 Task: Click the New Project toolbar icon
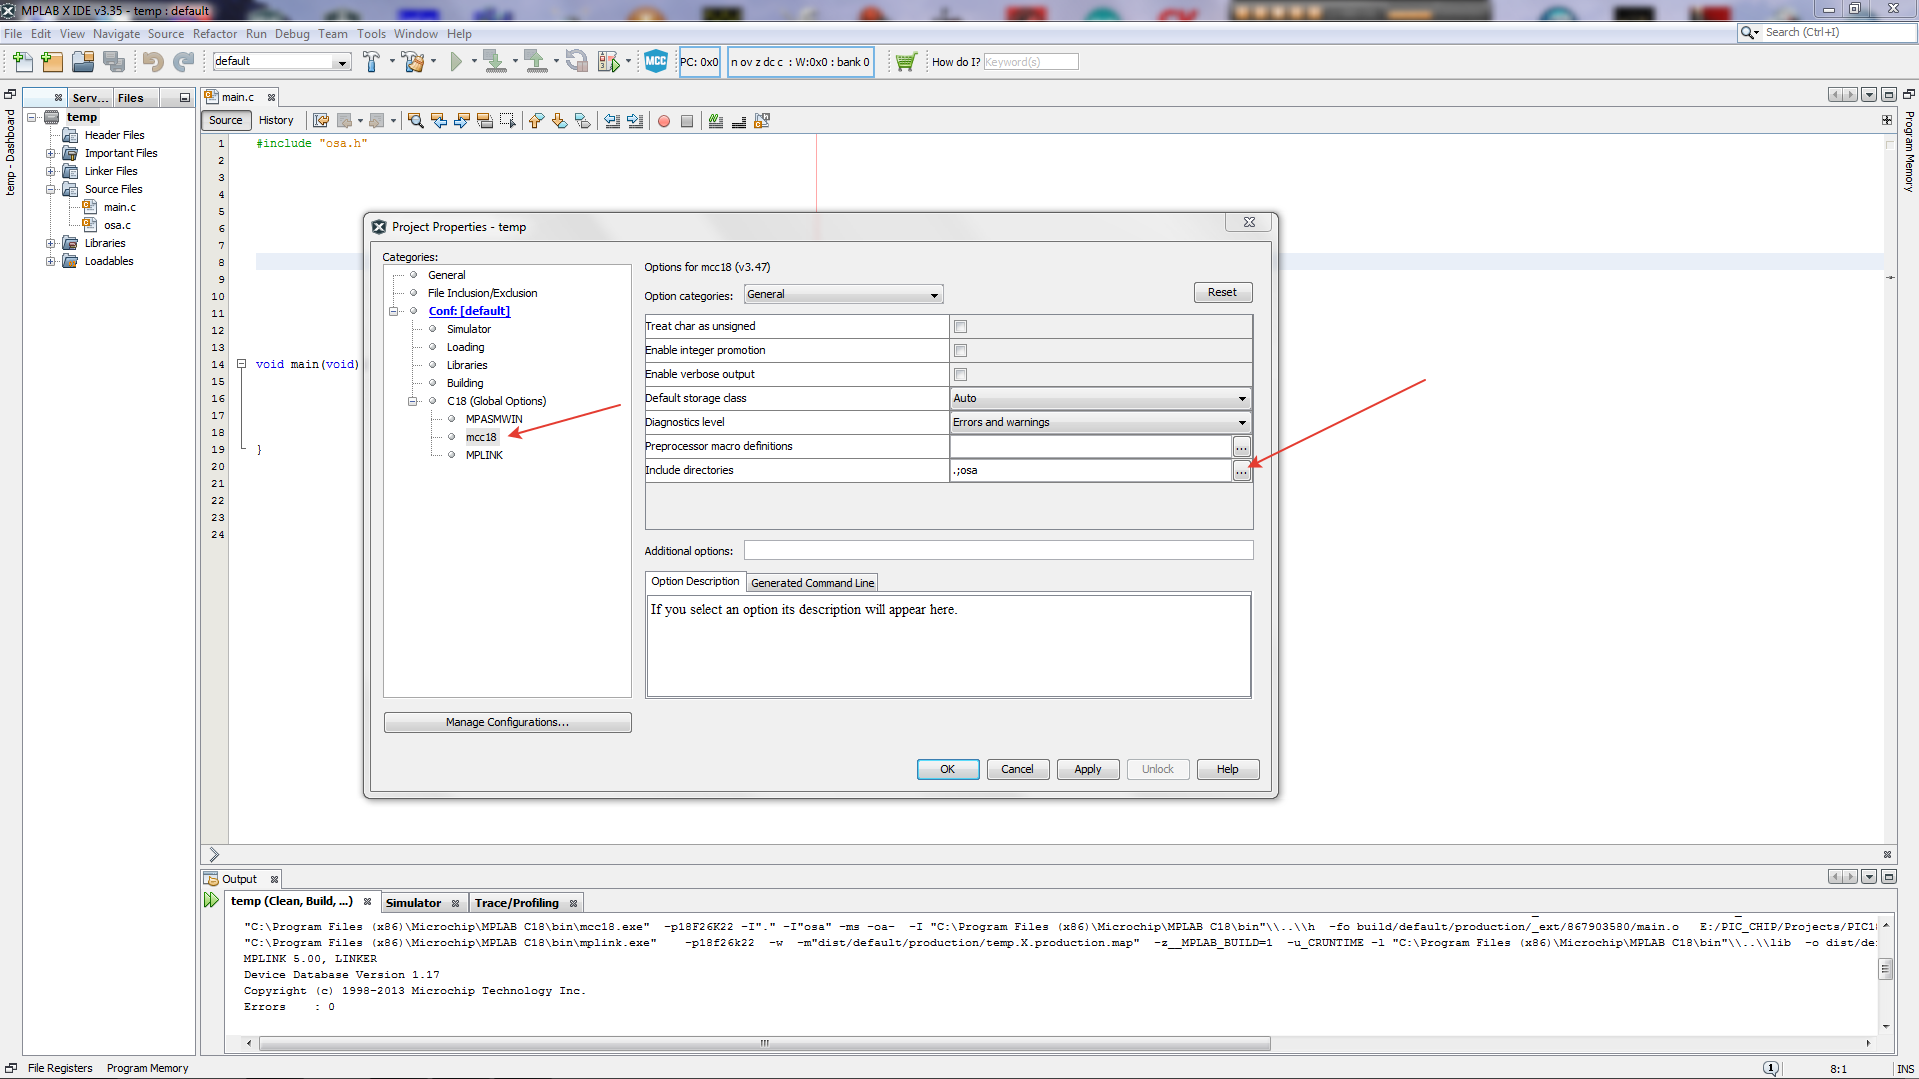click(x=52, y=62)
